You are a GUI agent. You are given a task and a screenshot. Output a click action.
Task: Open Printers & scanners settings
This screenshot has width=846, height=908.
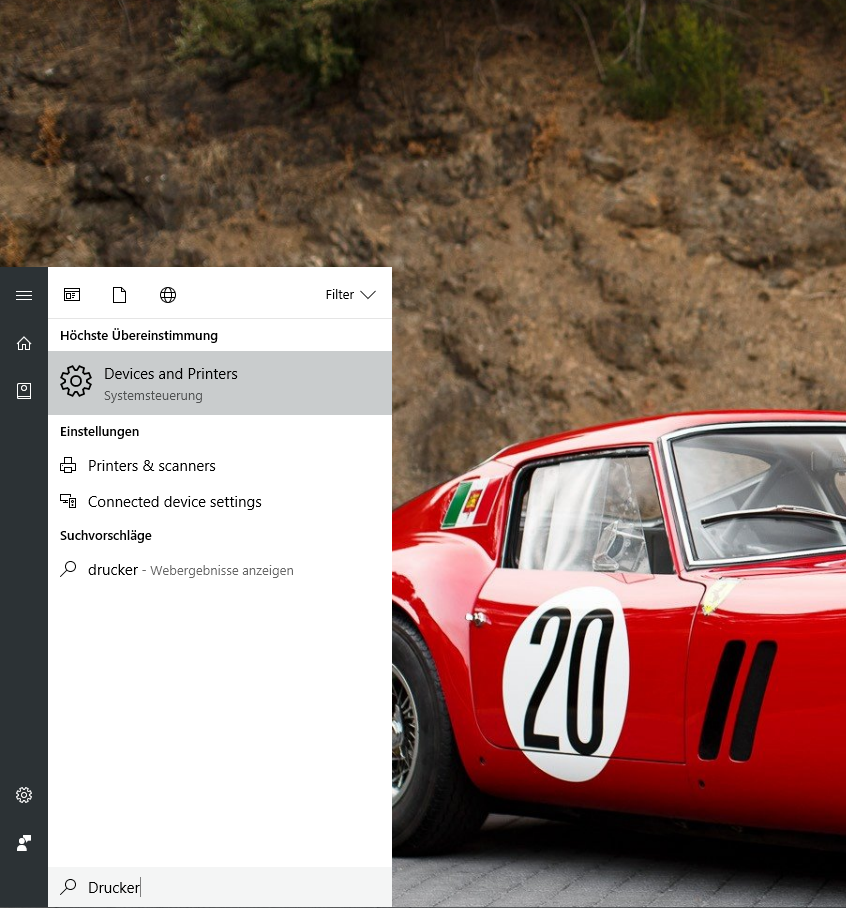(220, 466)
